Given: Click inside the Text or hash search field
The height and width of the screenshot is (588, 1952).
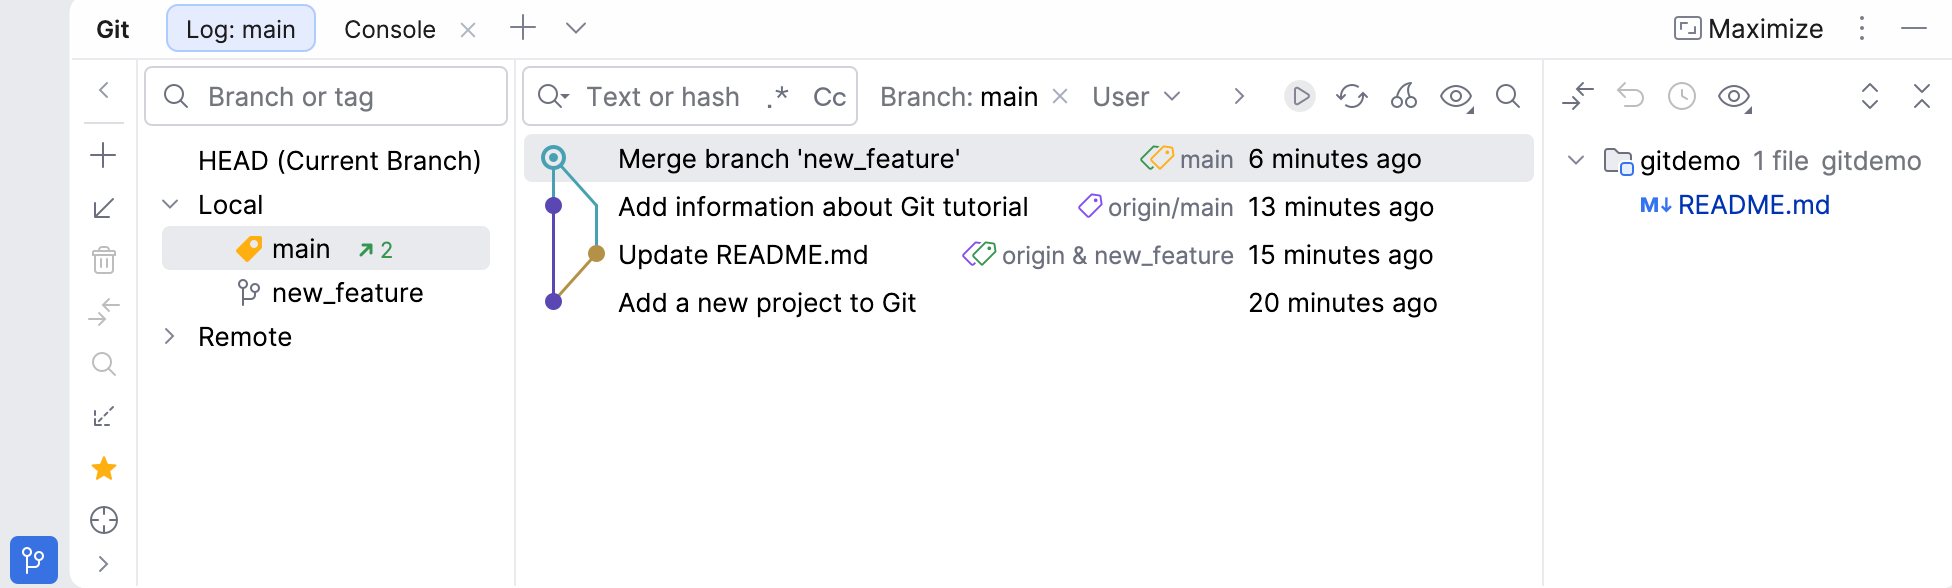Looking at the screenshot, I should (665, 96).
